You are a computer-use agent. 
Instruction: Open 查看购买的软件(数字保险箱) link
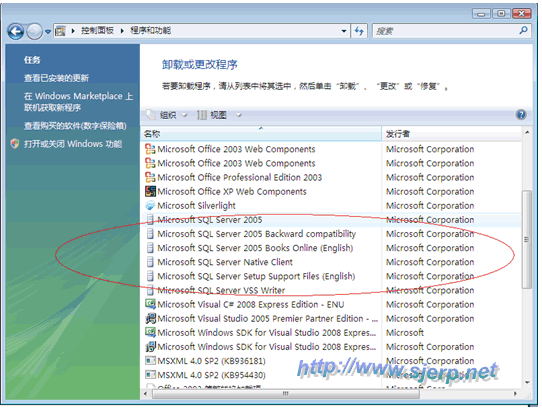(75, 126)
